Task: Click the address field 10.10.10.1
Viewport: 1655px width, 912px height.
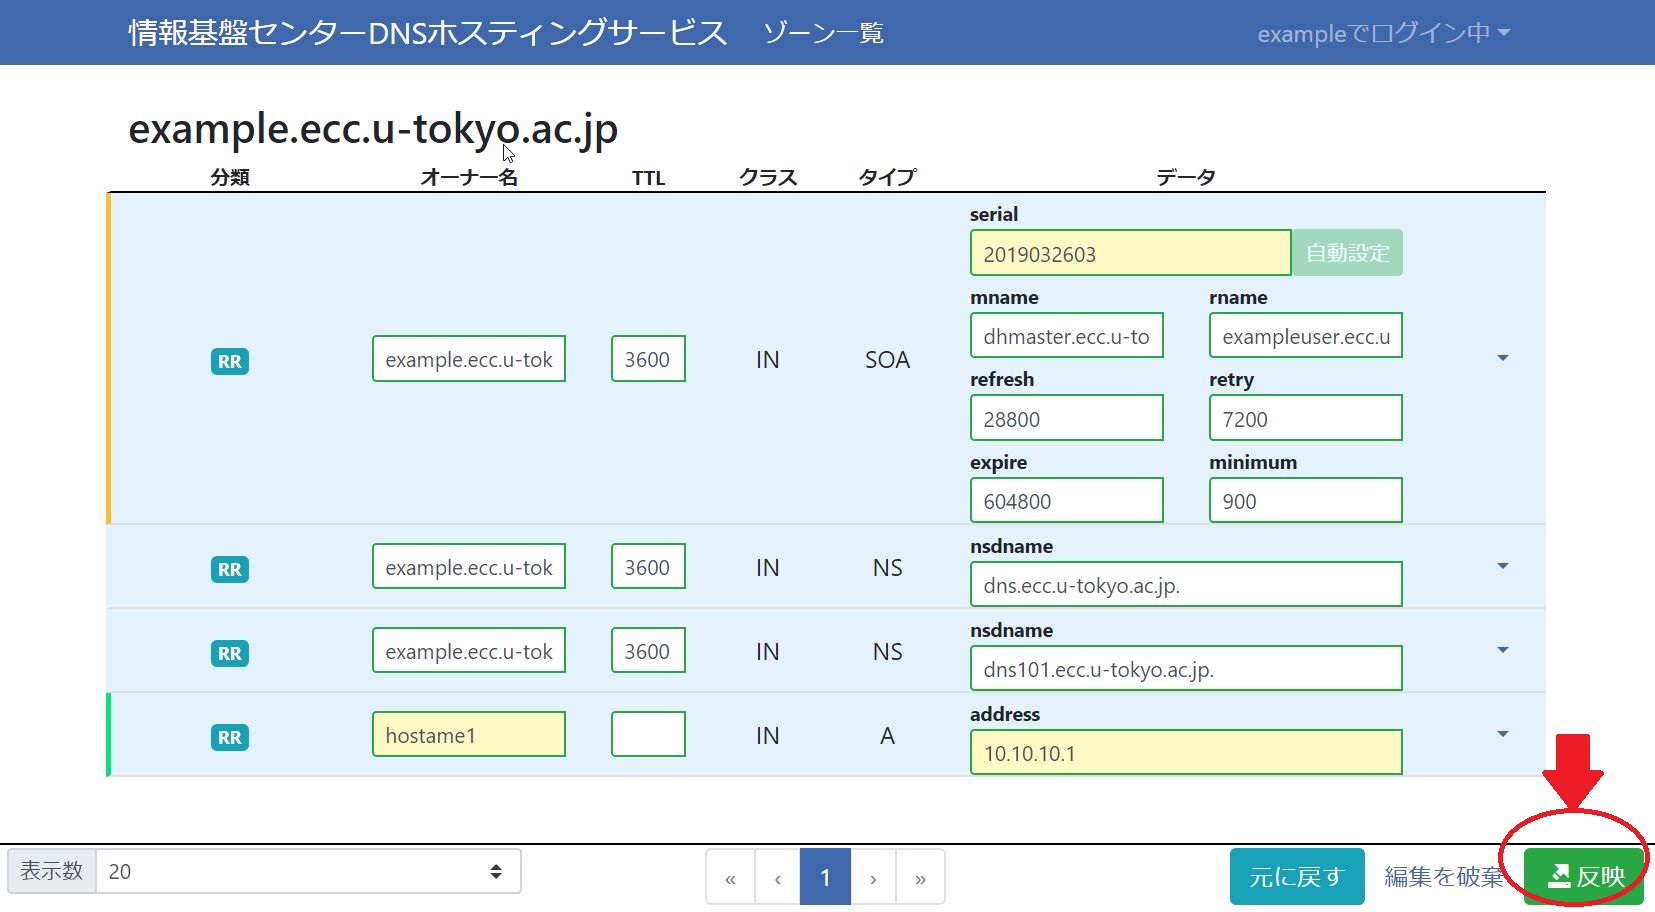Action: pyautogui.click(x=1186, y=752)
